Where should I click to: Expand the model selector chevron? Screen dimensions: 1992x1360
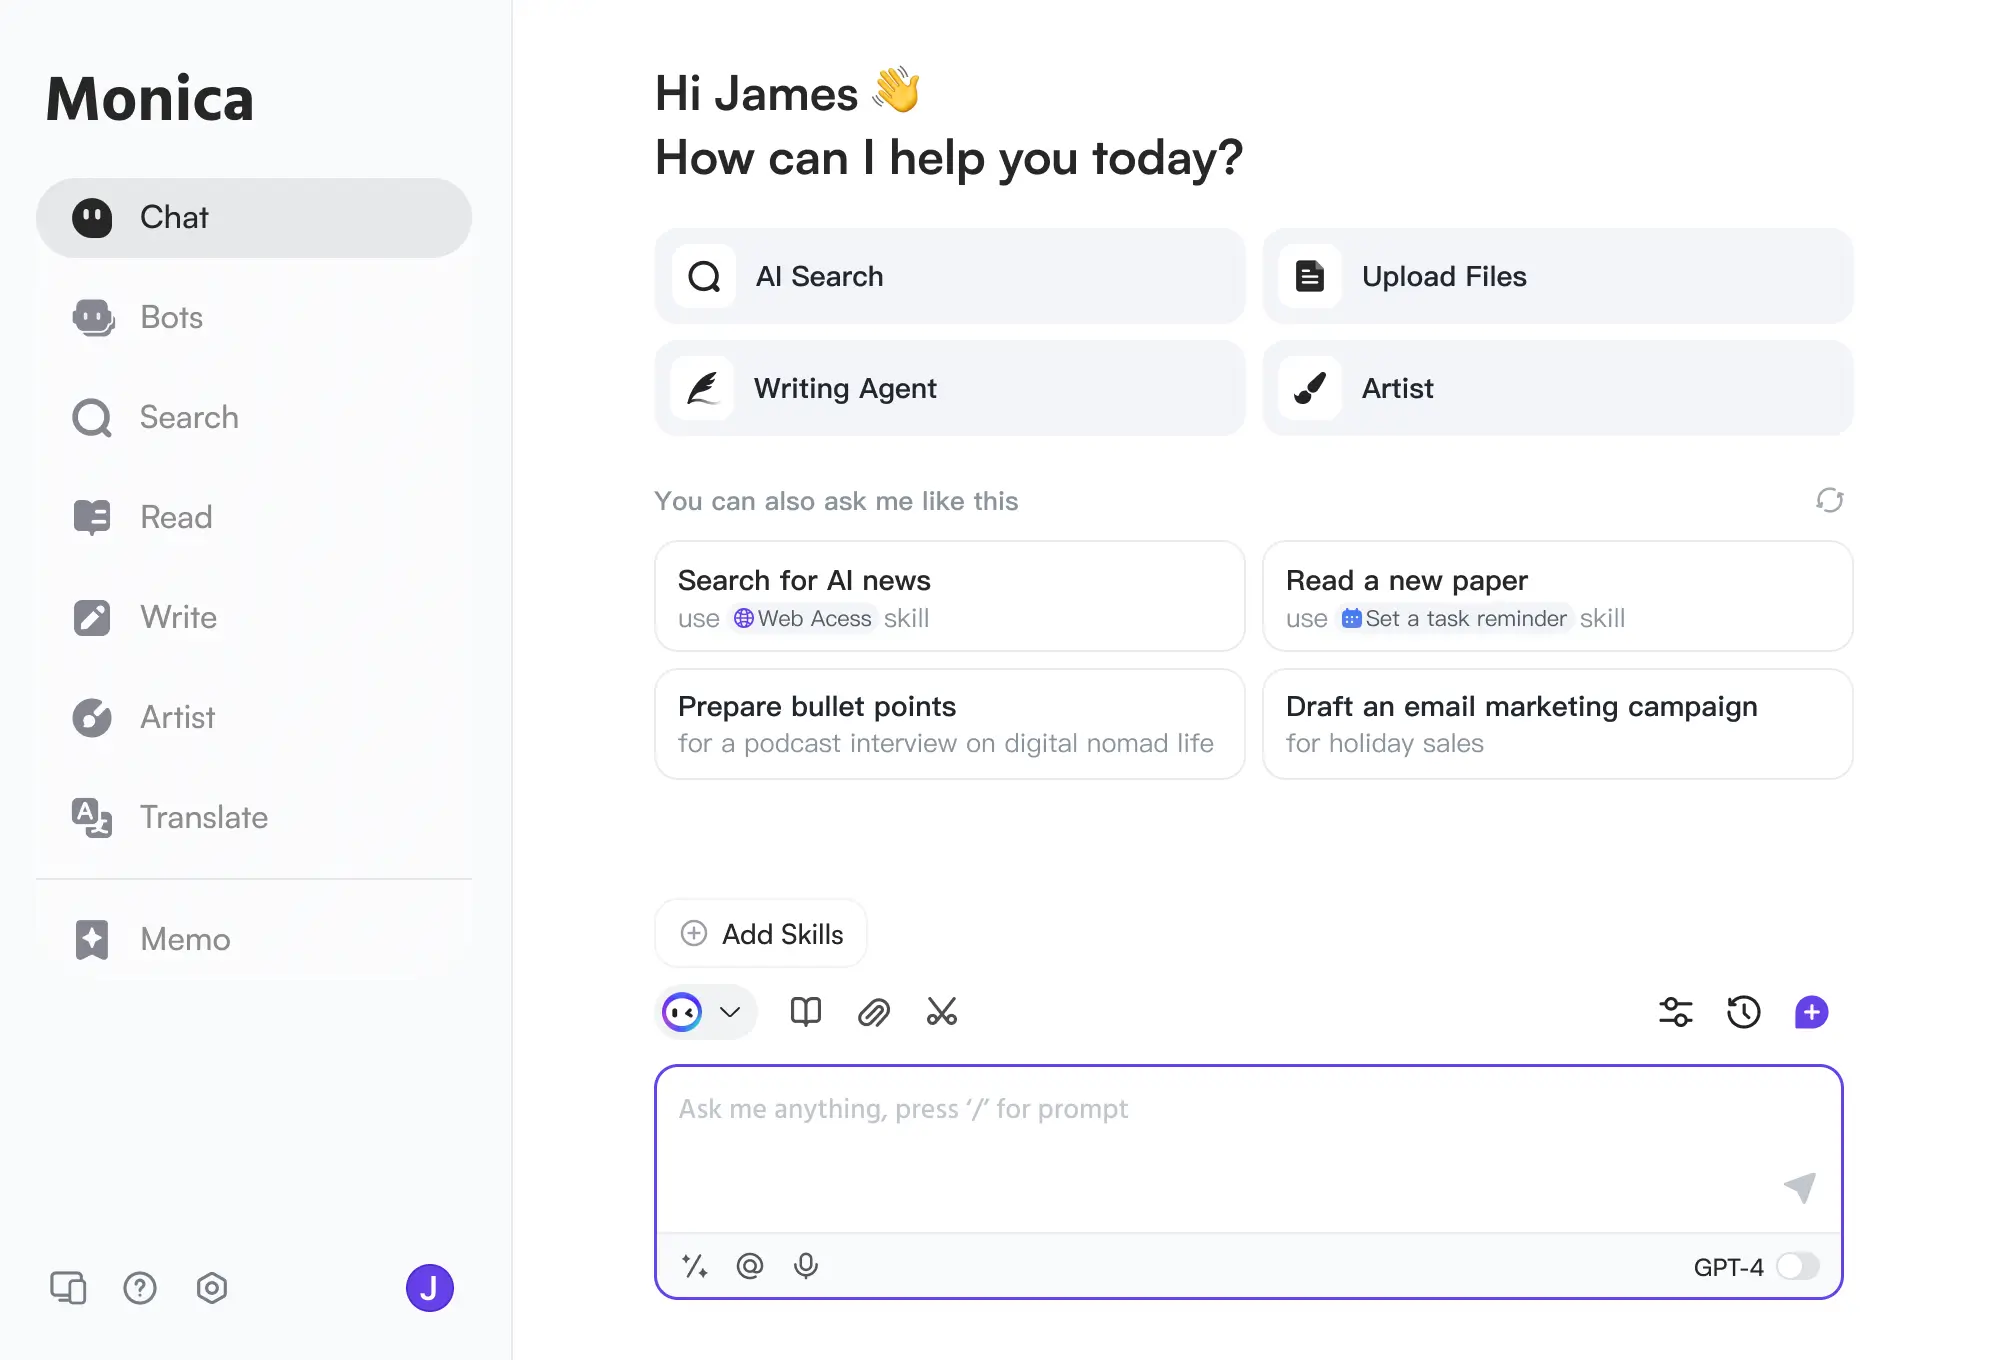(729, 1012)
